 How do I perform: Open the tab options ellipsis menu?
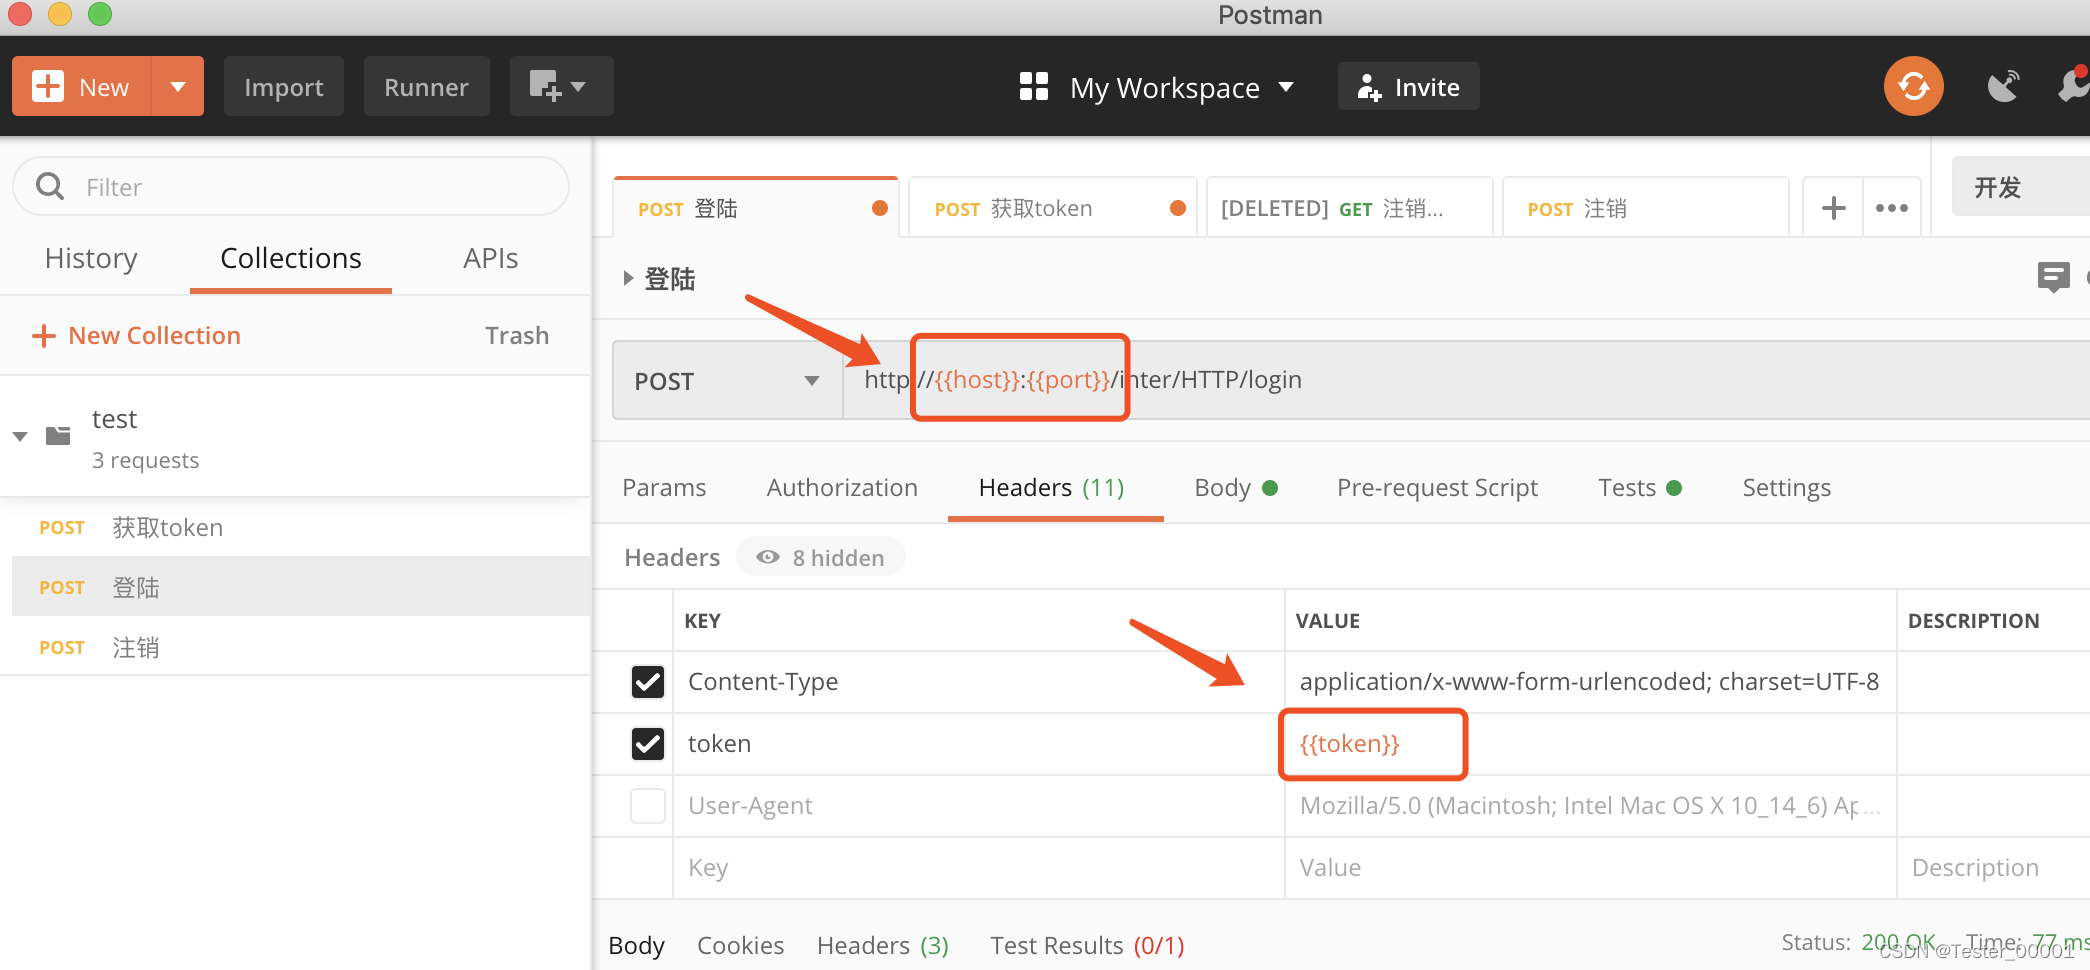[1892, 208]
